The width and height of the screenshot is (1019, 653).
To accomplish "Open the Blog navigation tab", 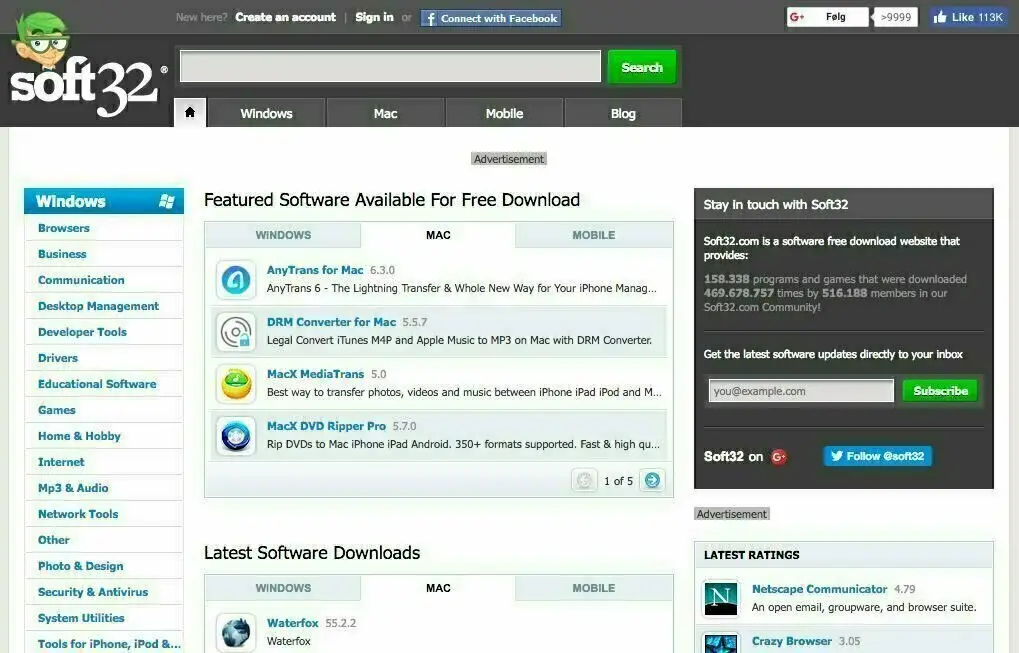I will pyautogui.click(x=623, y=113).
